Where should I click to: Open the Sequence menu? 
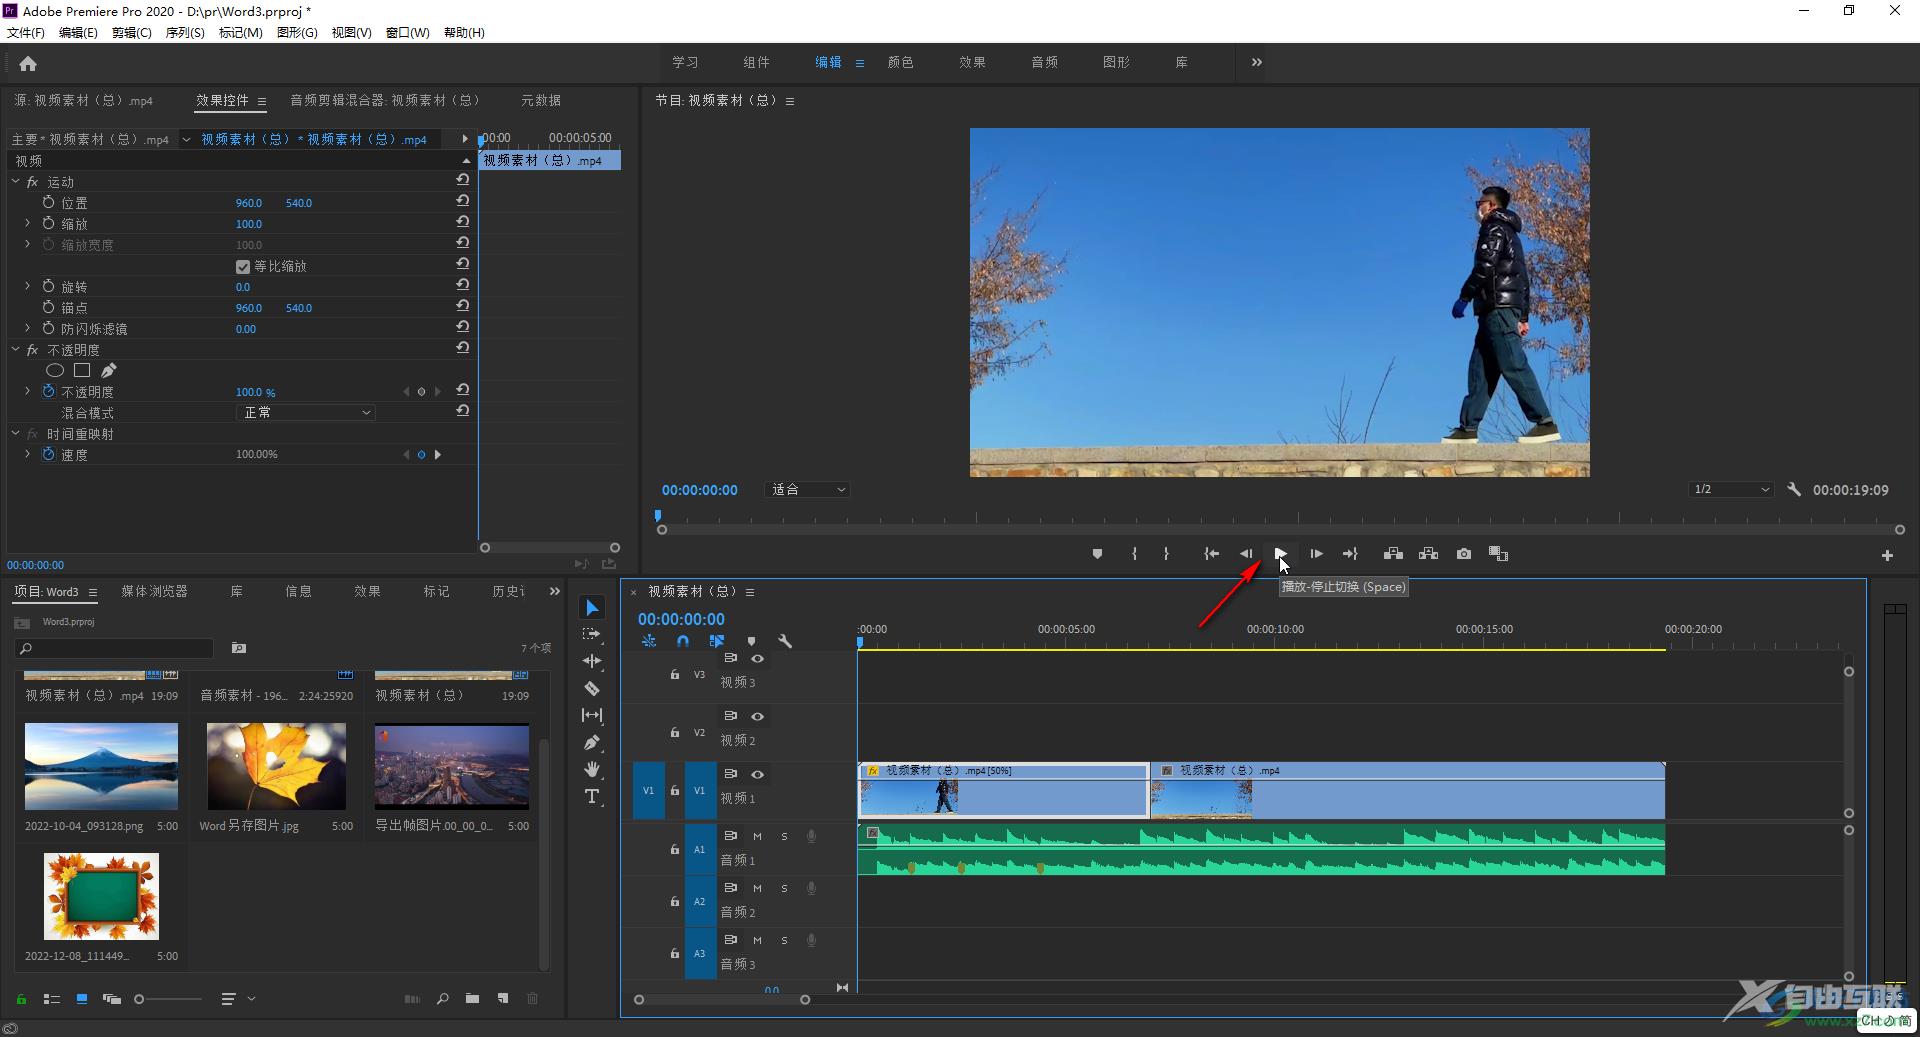(184, 33)
